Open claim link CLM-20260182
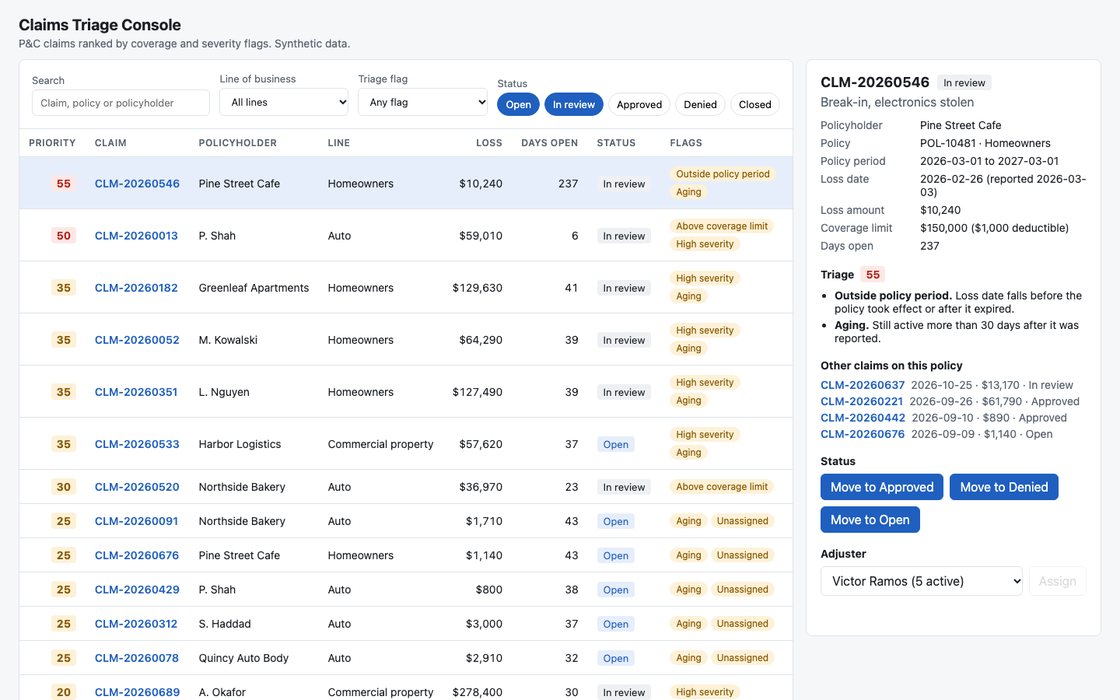 [136, 288]
